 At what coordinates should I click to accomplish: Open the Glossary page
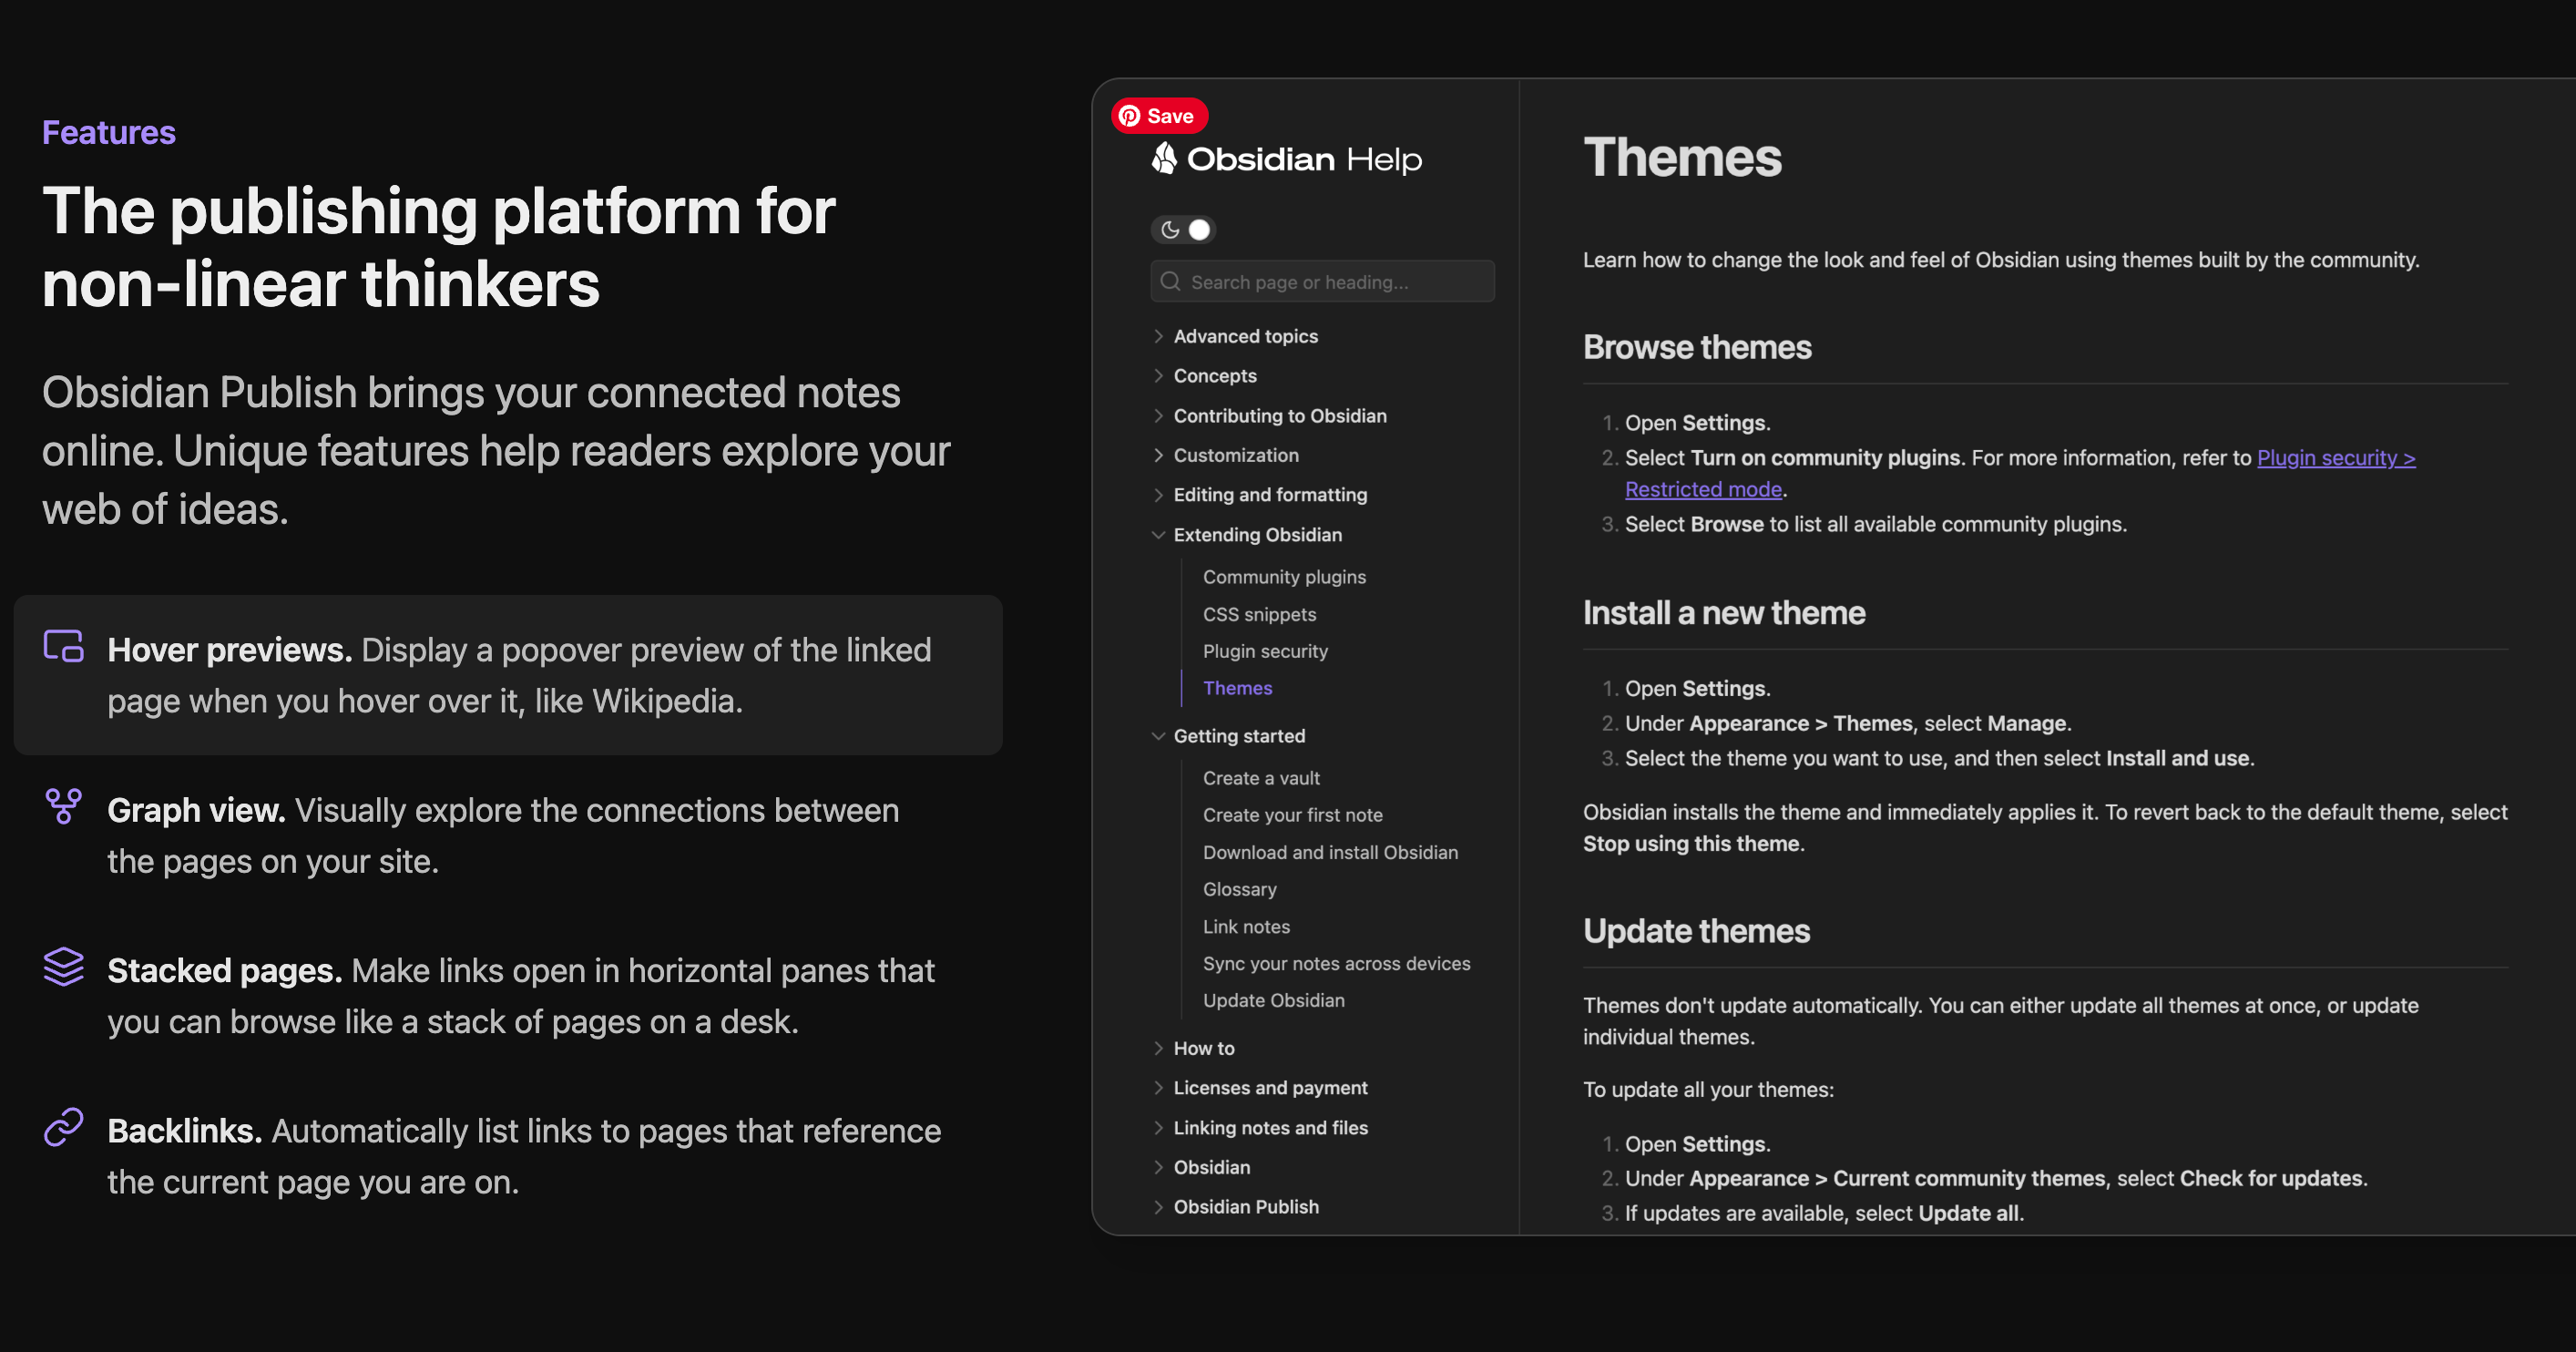point(1239,889)
